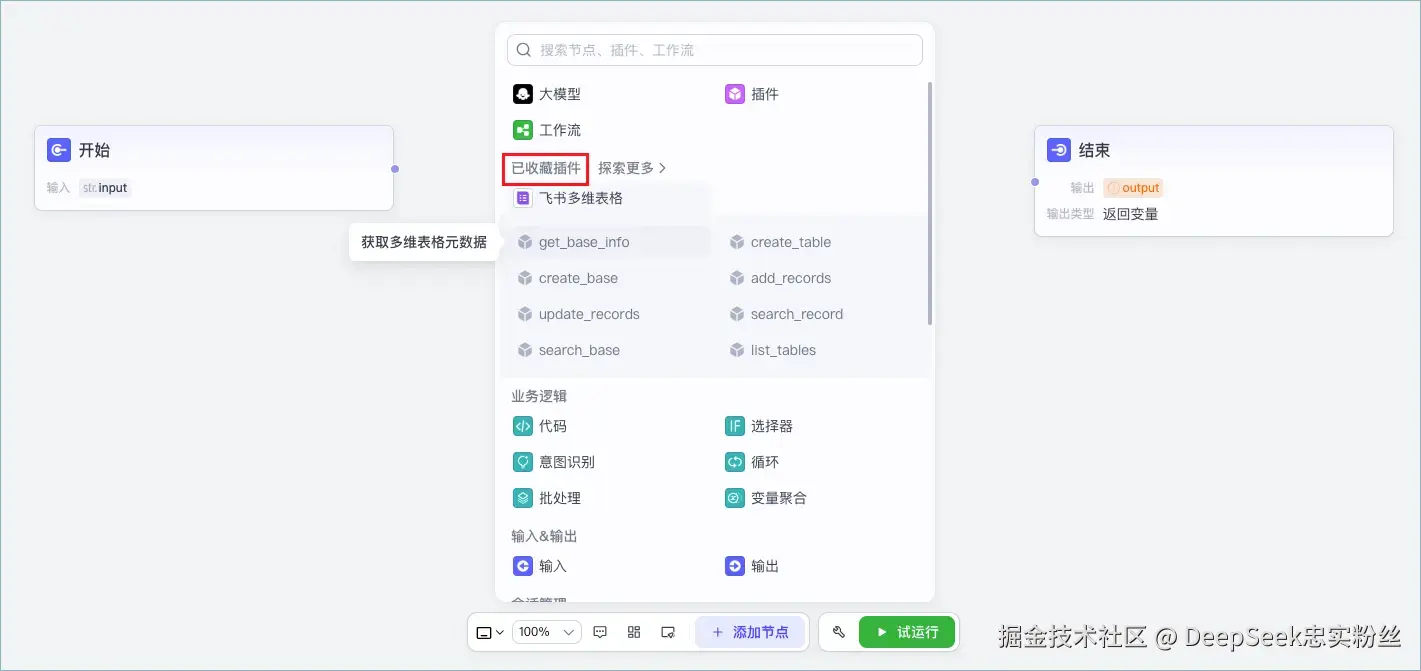Click the 结束 node input port

tap(1035, 182)
